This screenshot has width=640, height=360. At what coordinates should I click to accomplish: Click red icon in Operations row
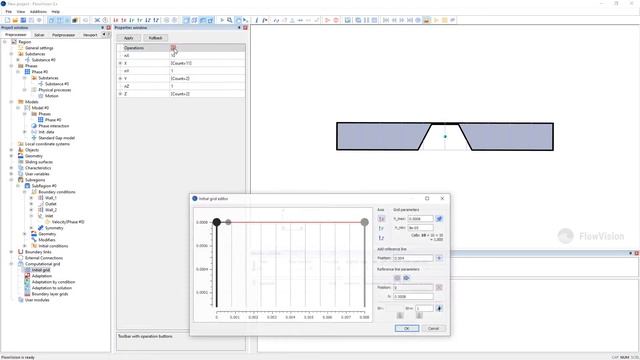click(173, 48)
